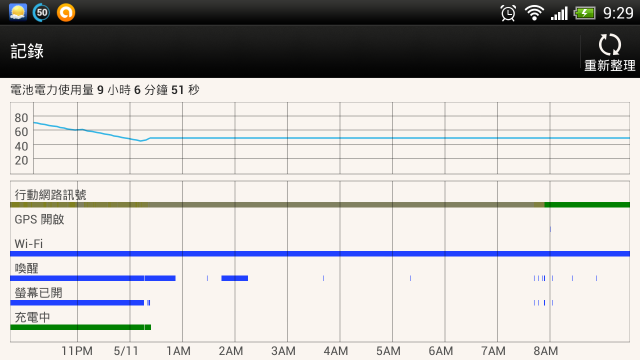Tap the 60 label on the battery graph axis

21,132
